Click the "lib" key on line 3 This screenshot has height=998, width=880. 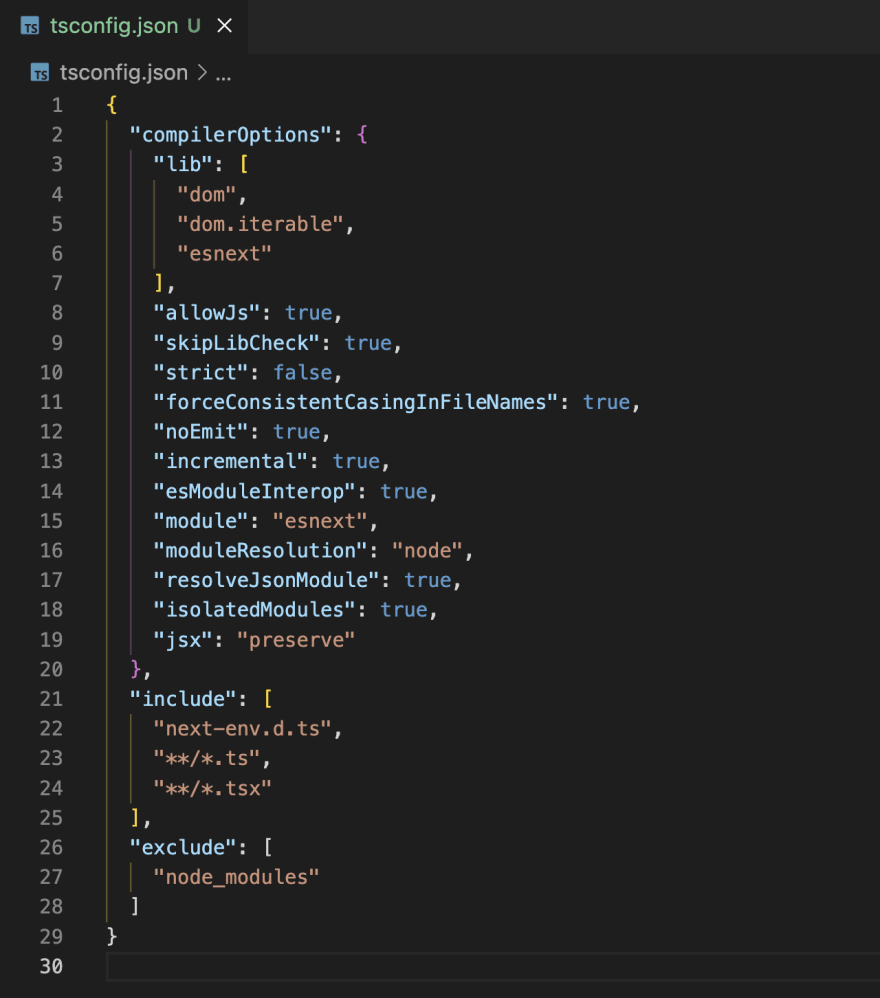click(x=183, y=164)
